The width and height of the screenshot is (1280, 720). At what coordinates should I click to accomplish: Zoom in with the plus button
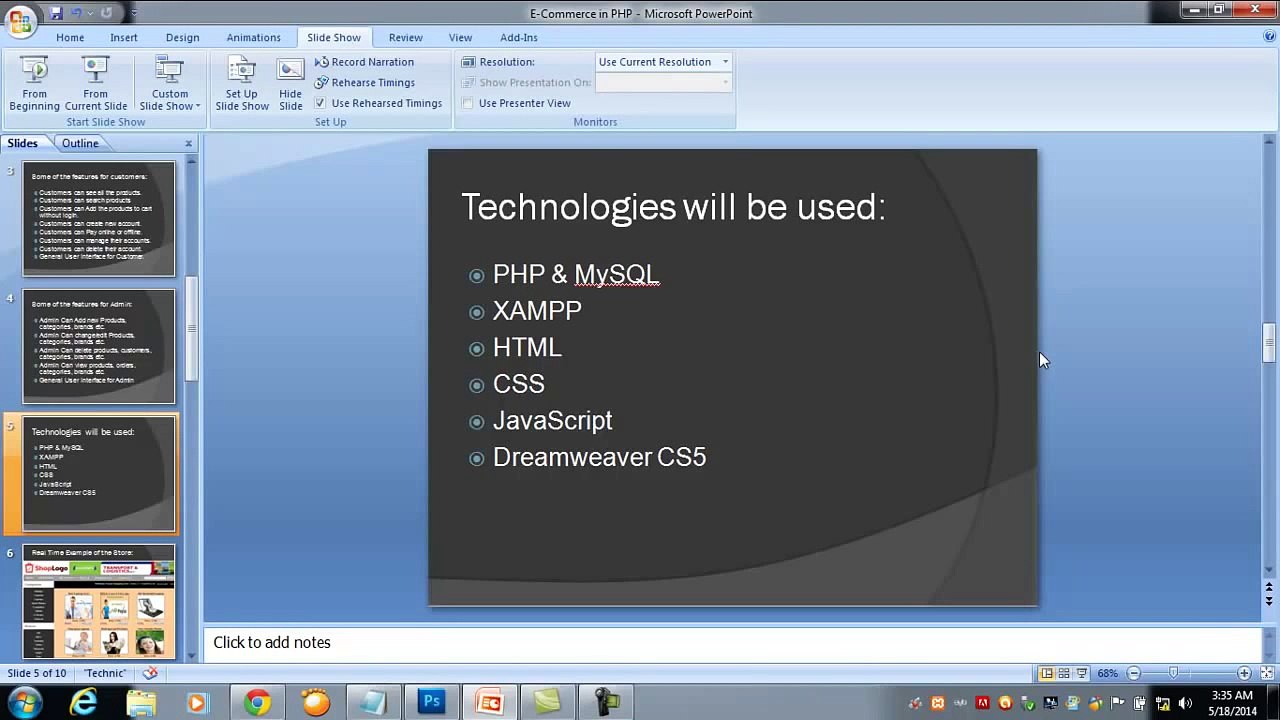pyautogui.click(x=1244, y=673)
